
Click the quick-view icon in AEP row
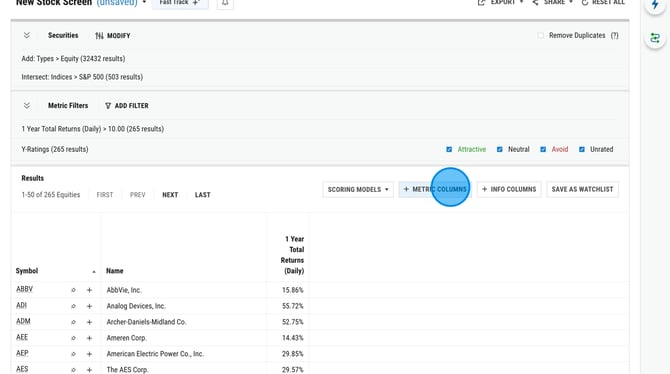click(73, 354)
